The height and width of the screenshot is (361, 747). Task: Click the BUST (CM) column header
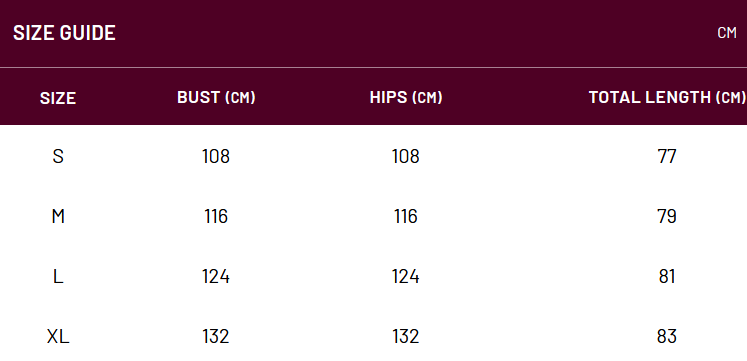[x=216, y=97]
